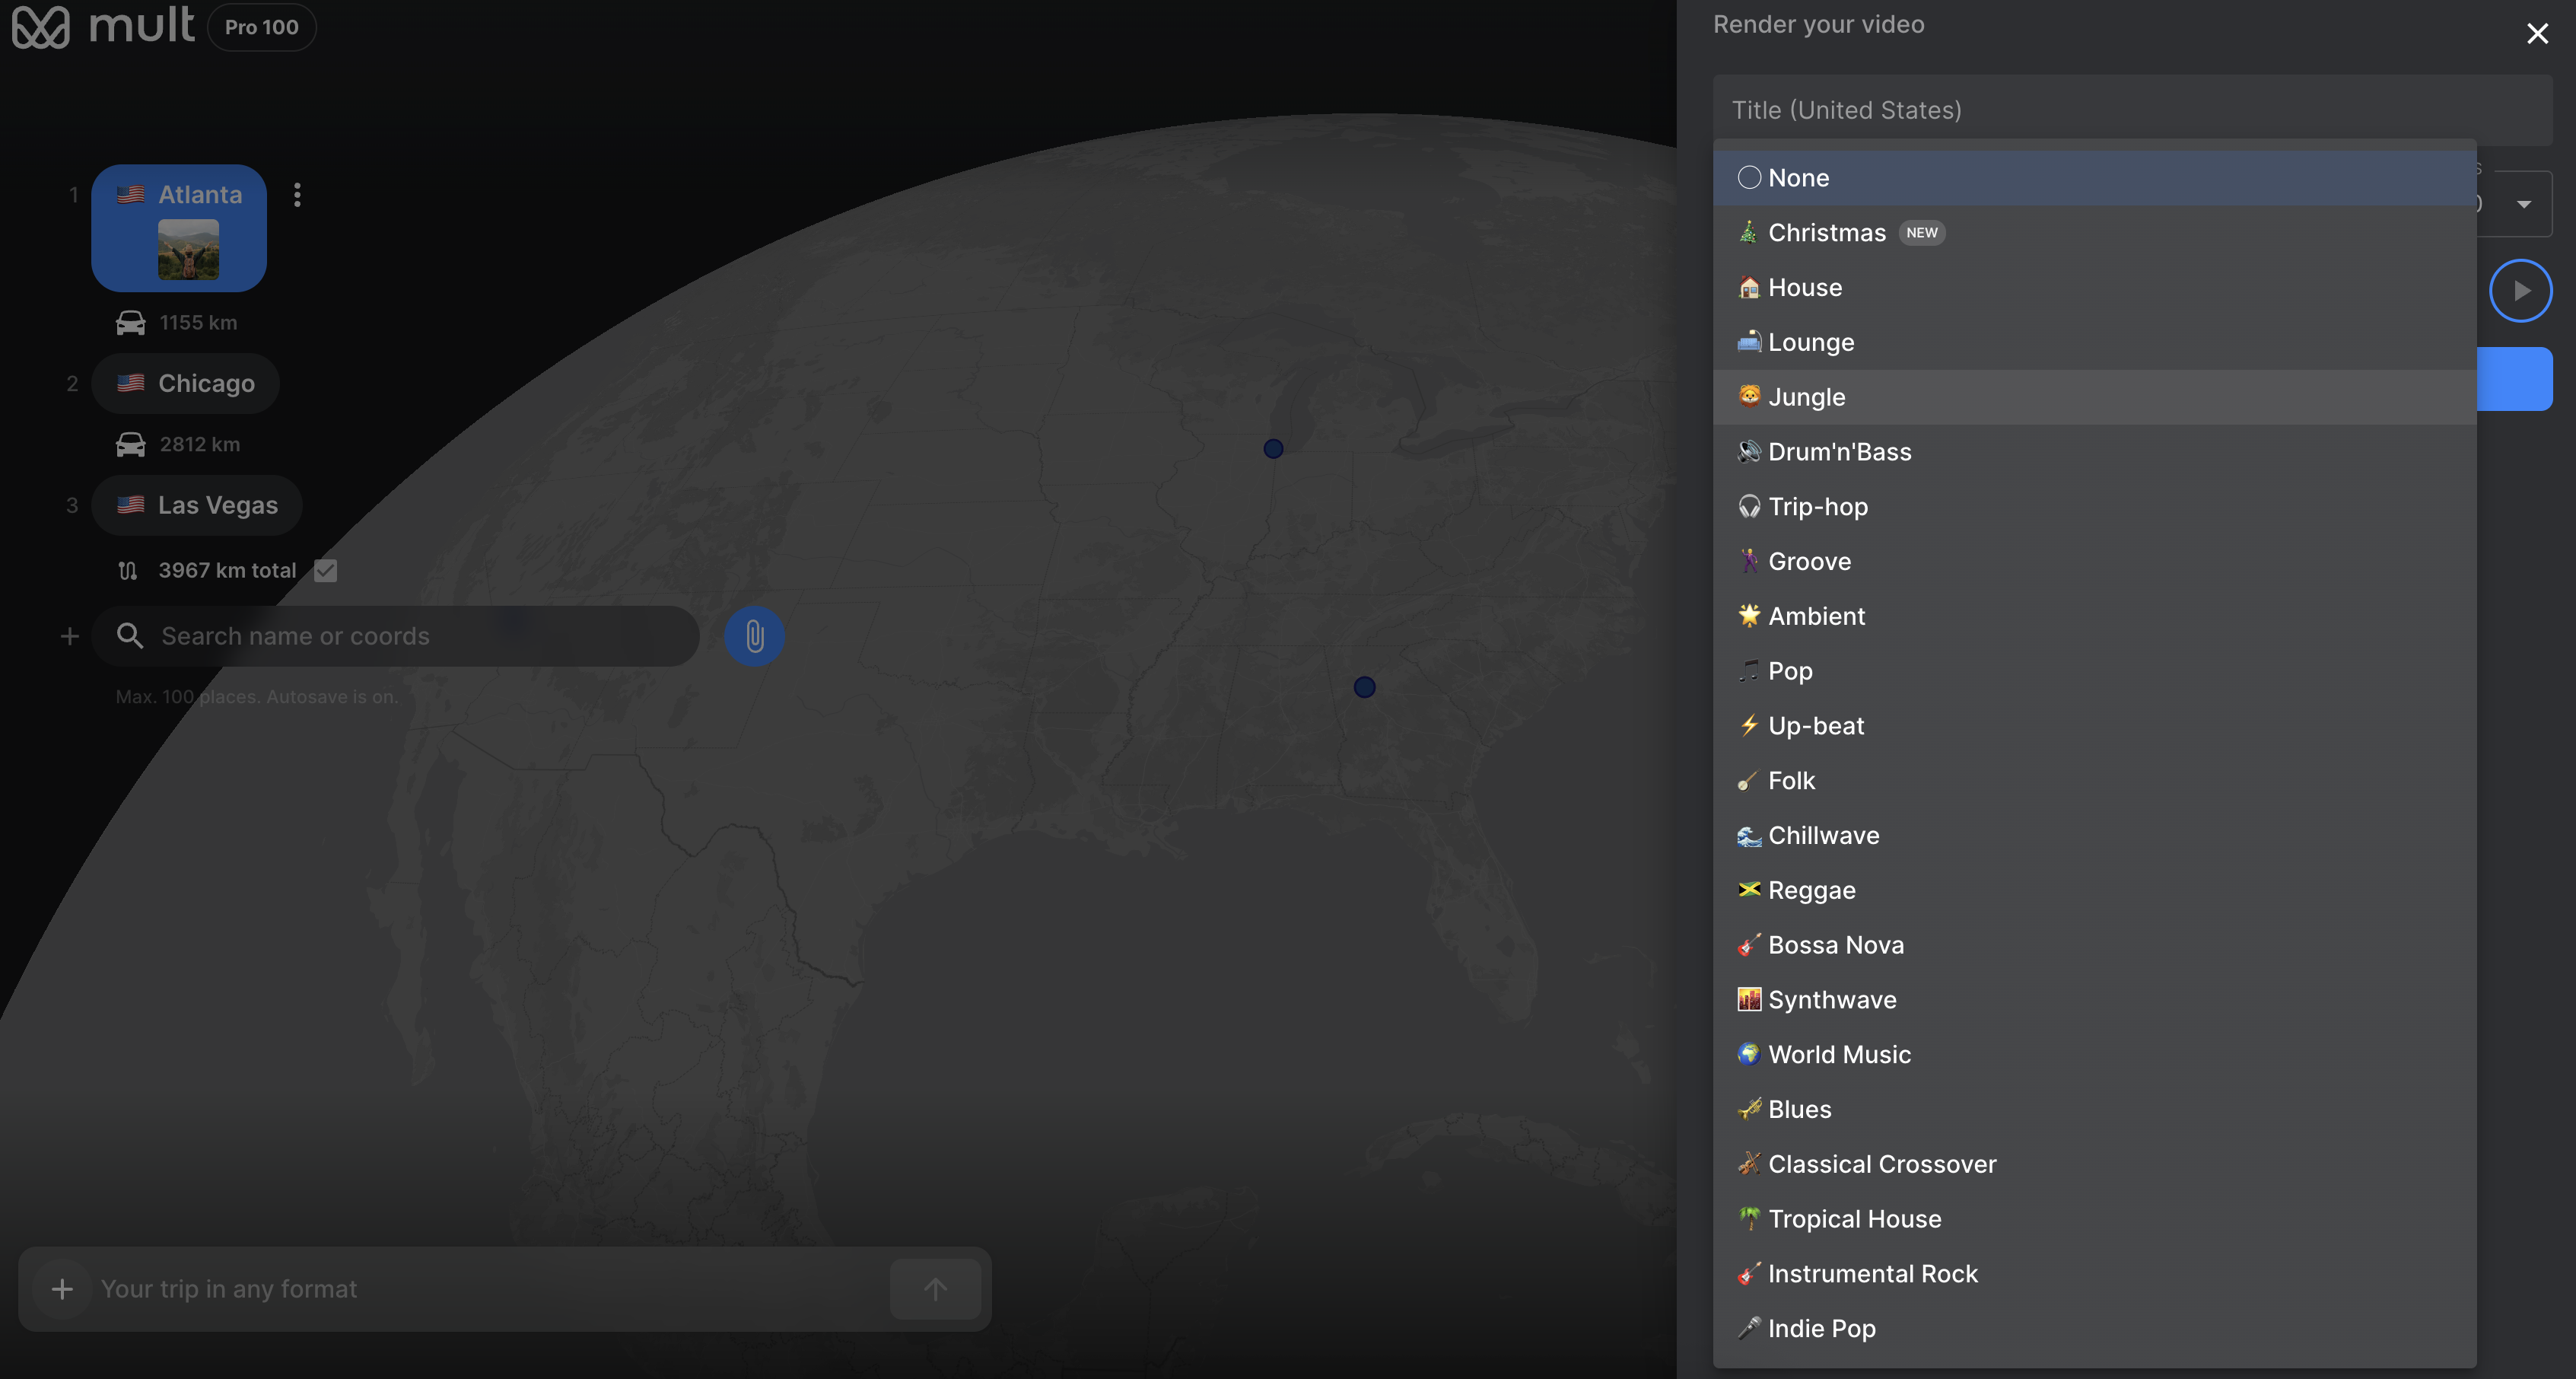2576x1379 pixels.
Task: Close the Render your video panel
Action: [x=2537, y=34]
